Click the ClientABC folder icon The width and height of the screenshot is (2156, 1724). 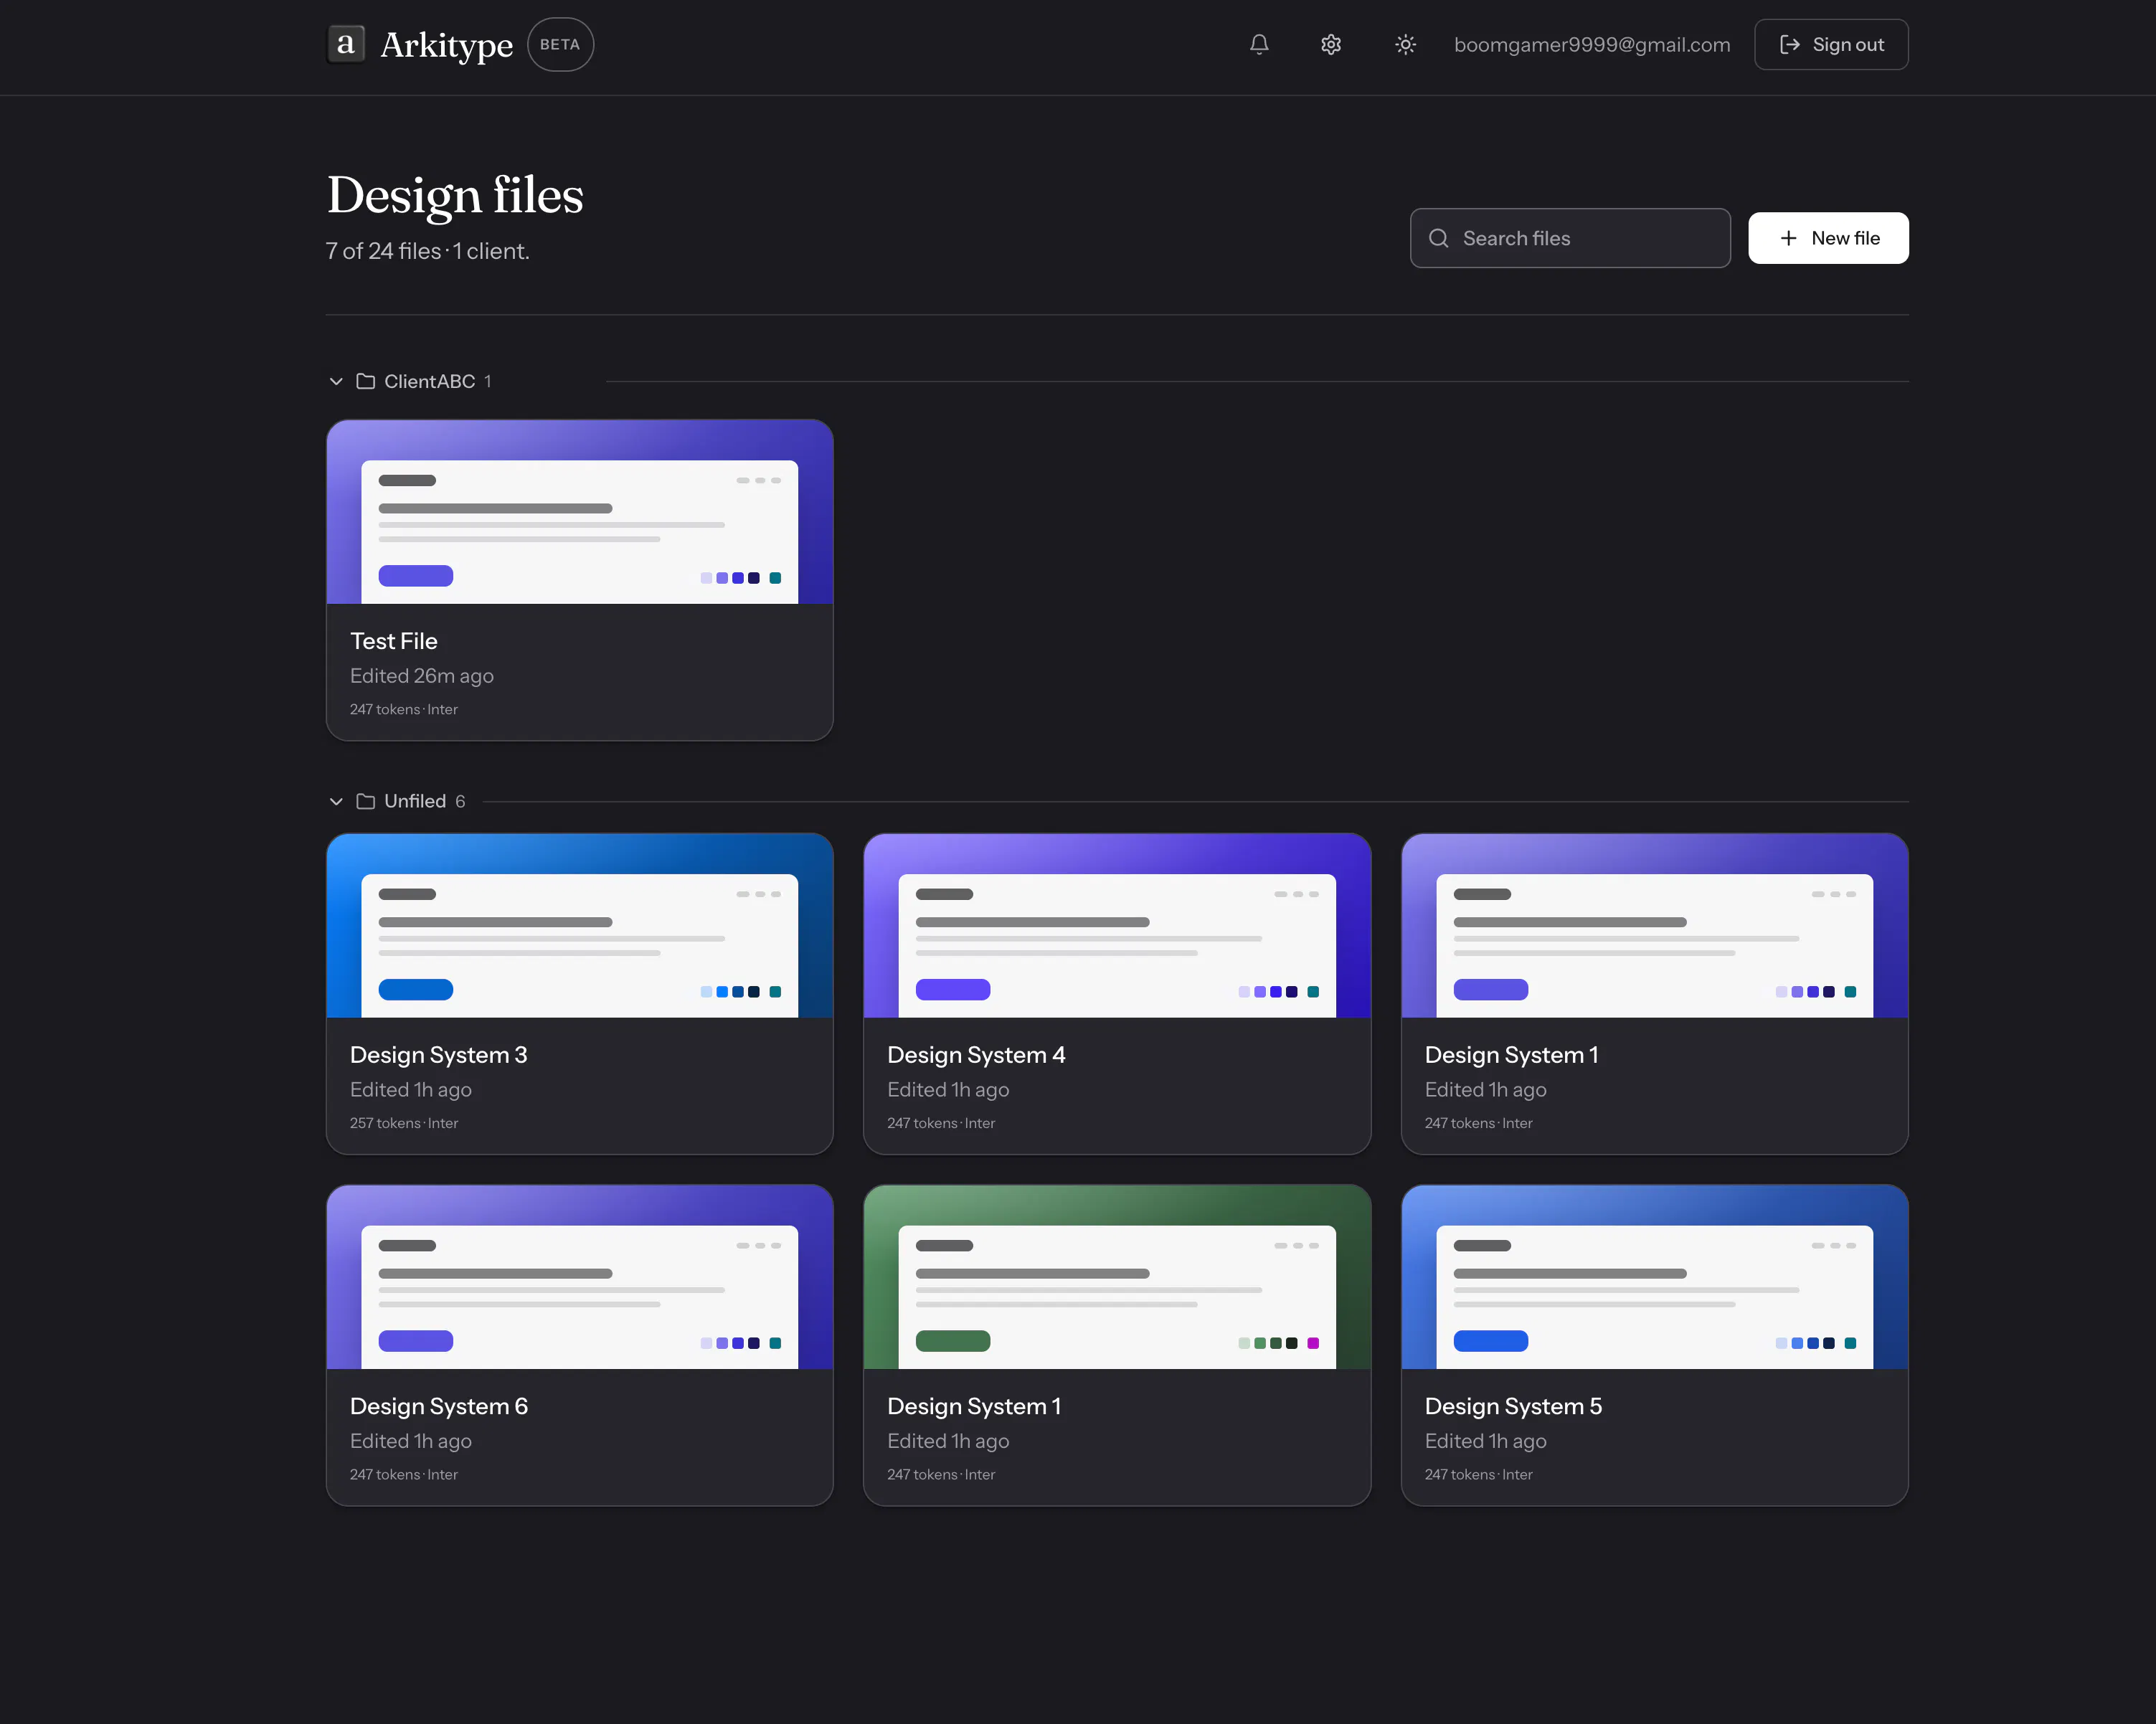tap(365, 381)
